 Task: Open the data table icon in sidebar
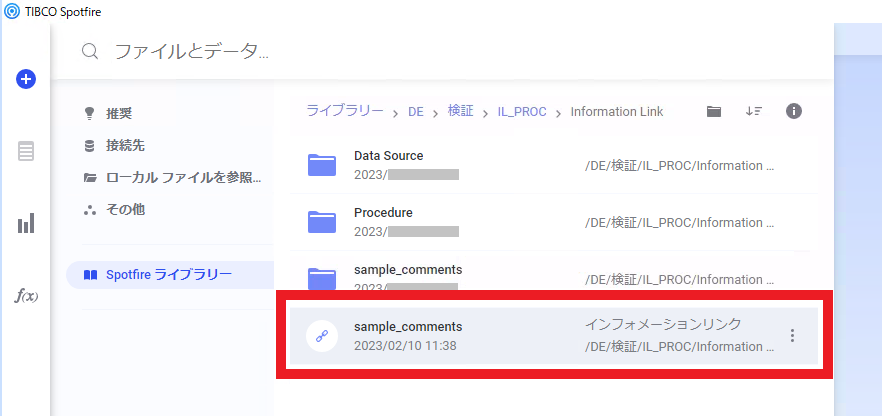[x=26, y=151]
